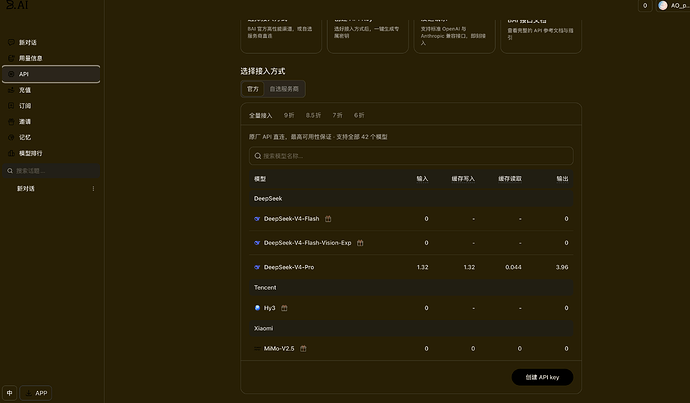Screen dimensions: 690x403
Task: Click the B.AI logo
Action: tap(18, 5)
